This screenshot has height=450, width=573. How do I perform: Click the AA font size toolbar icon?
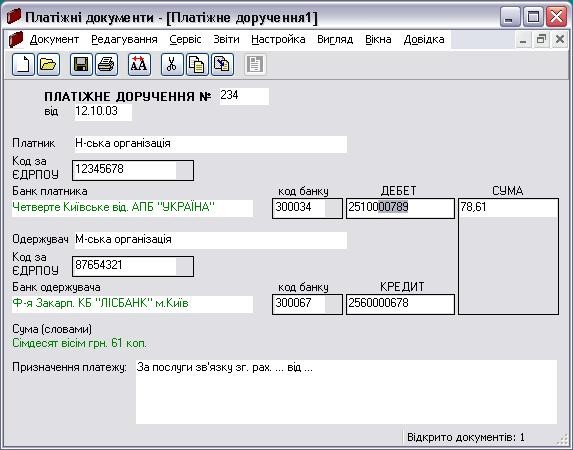coord(139,65)
